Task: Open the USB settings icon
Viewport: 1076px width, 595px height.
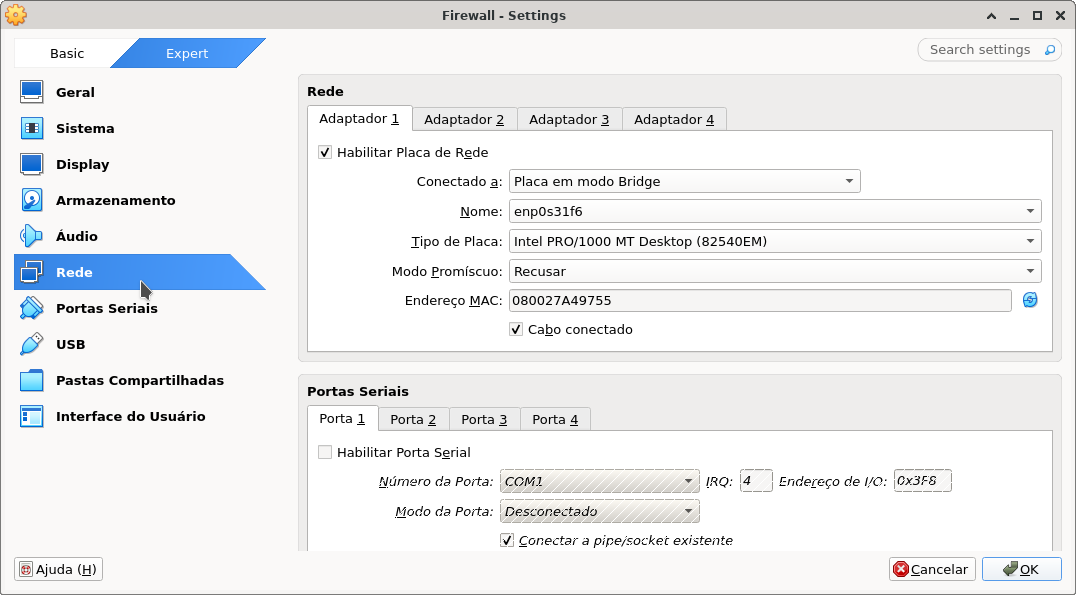Action: [32, 344]
